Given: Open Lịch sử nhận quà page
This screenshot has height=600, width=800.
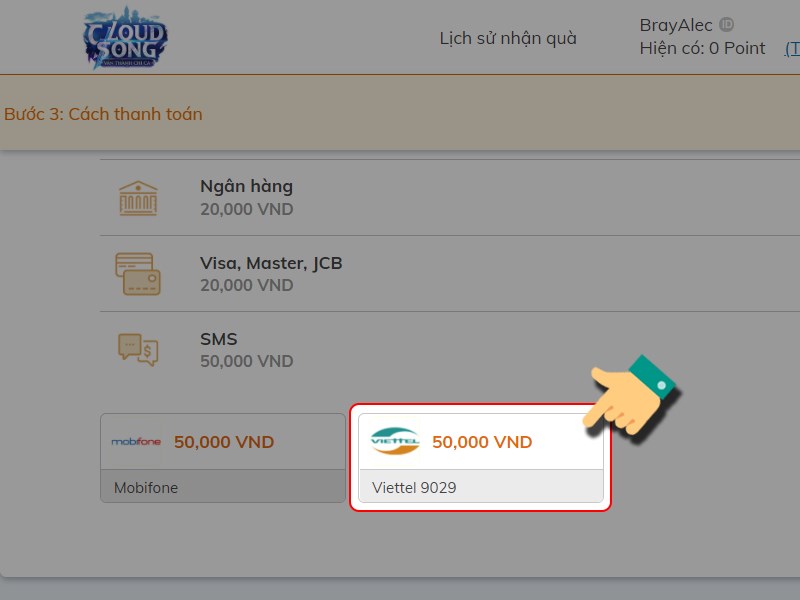Looking at the screenshot, I should tap(508, 38).
